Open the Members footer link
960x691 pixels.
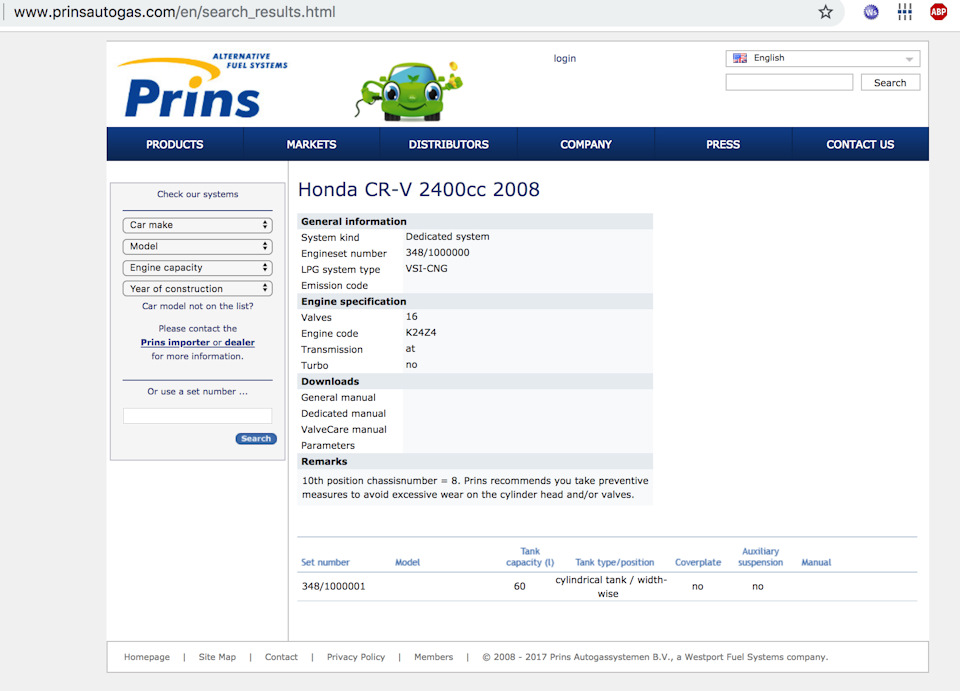pos(433,657)
